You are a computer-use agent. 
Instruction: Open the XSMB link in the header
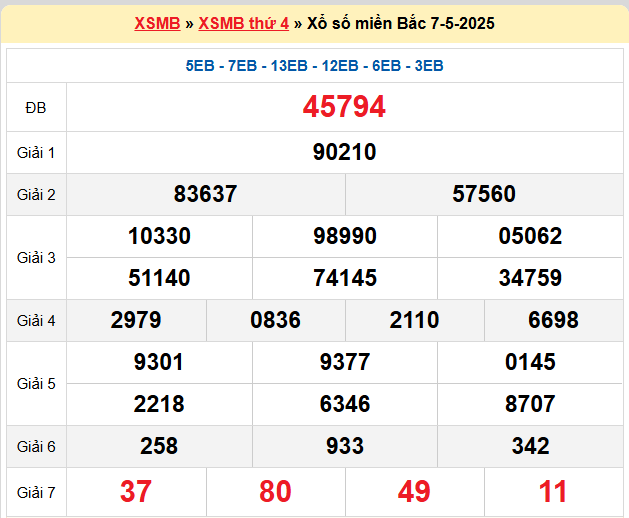point(157,23)
